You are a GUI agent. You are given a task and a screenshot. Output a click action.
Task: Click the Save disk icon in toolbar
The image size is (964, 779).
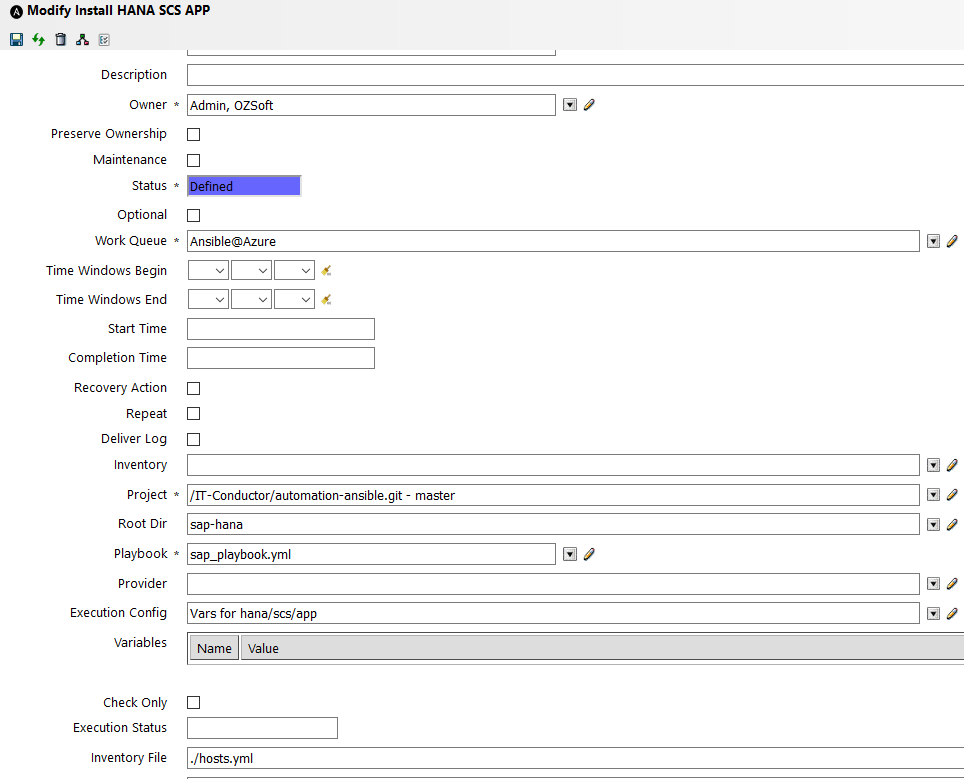pos(17,40)
